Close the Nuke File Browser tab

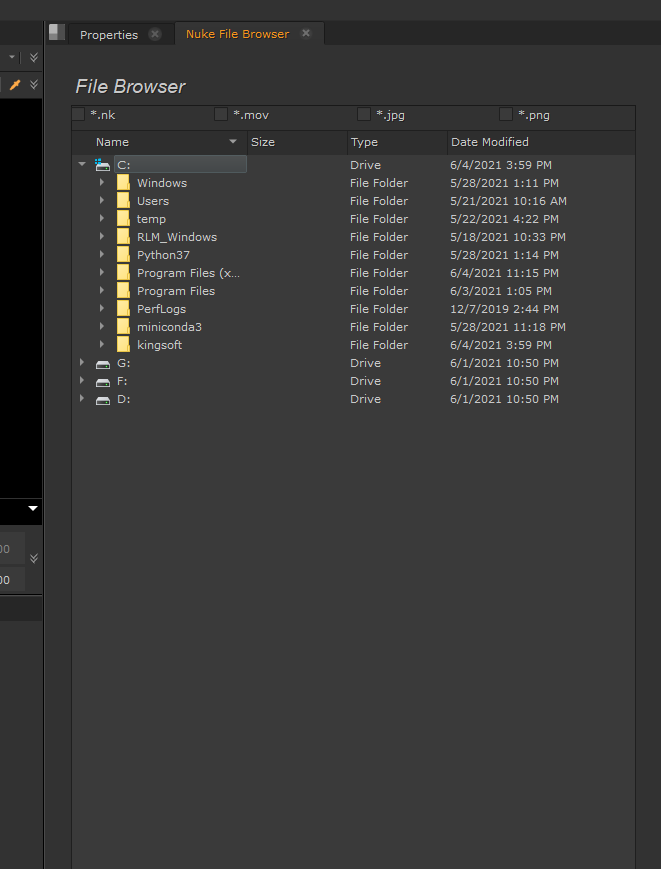tap(306, 33)
